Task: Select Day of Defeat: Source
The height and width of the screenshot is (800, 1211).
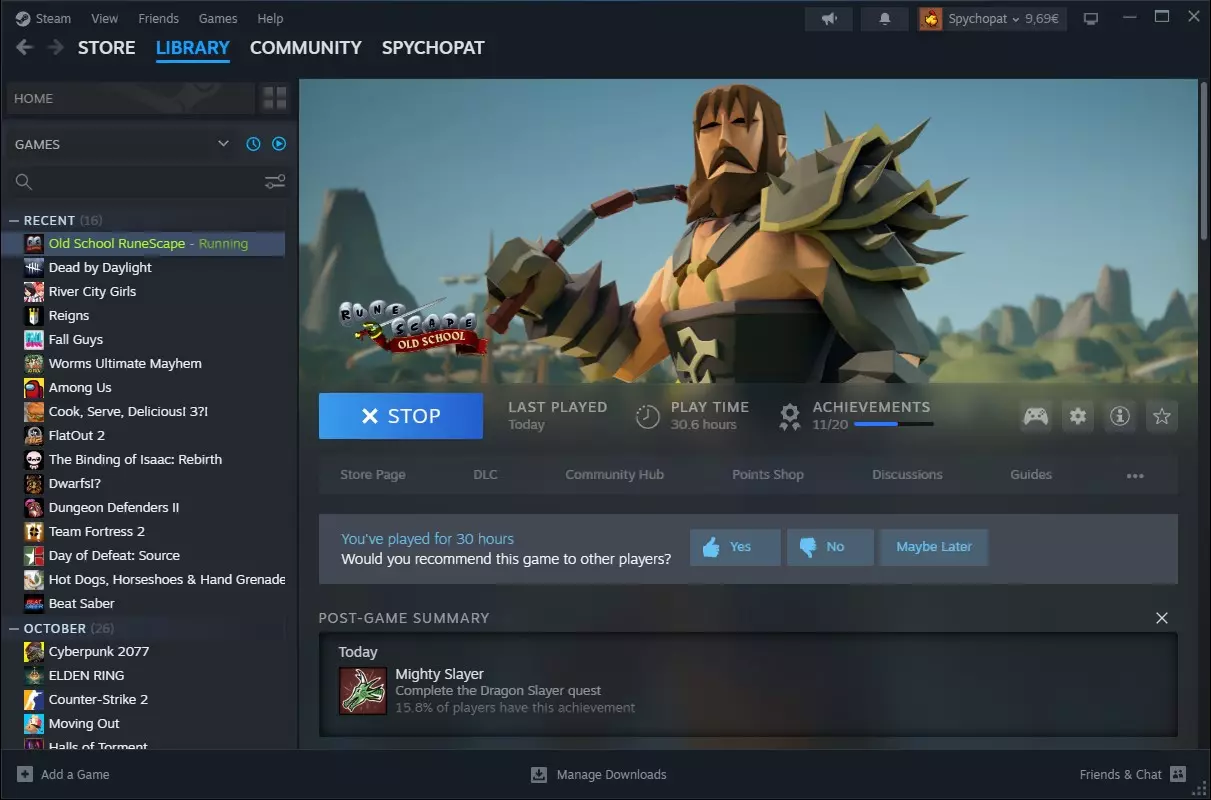Action: (x=144, y=556)
